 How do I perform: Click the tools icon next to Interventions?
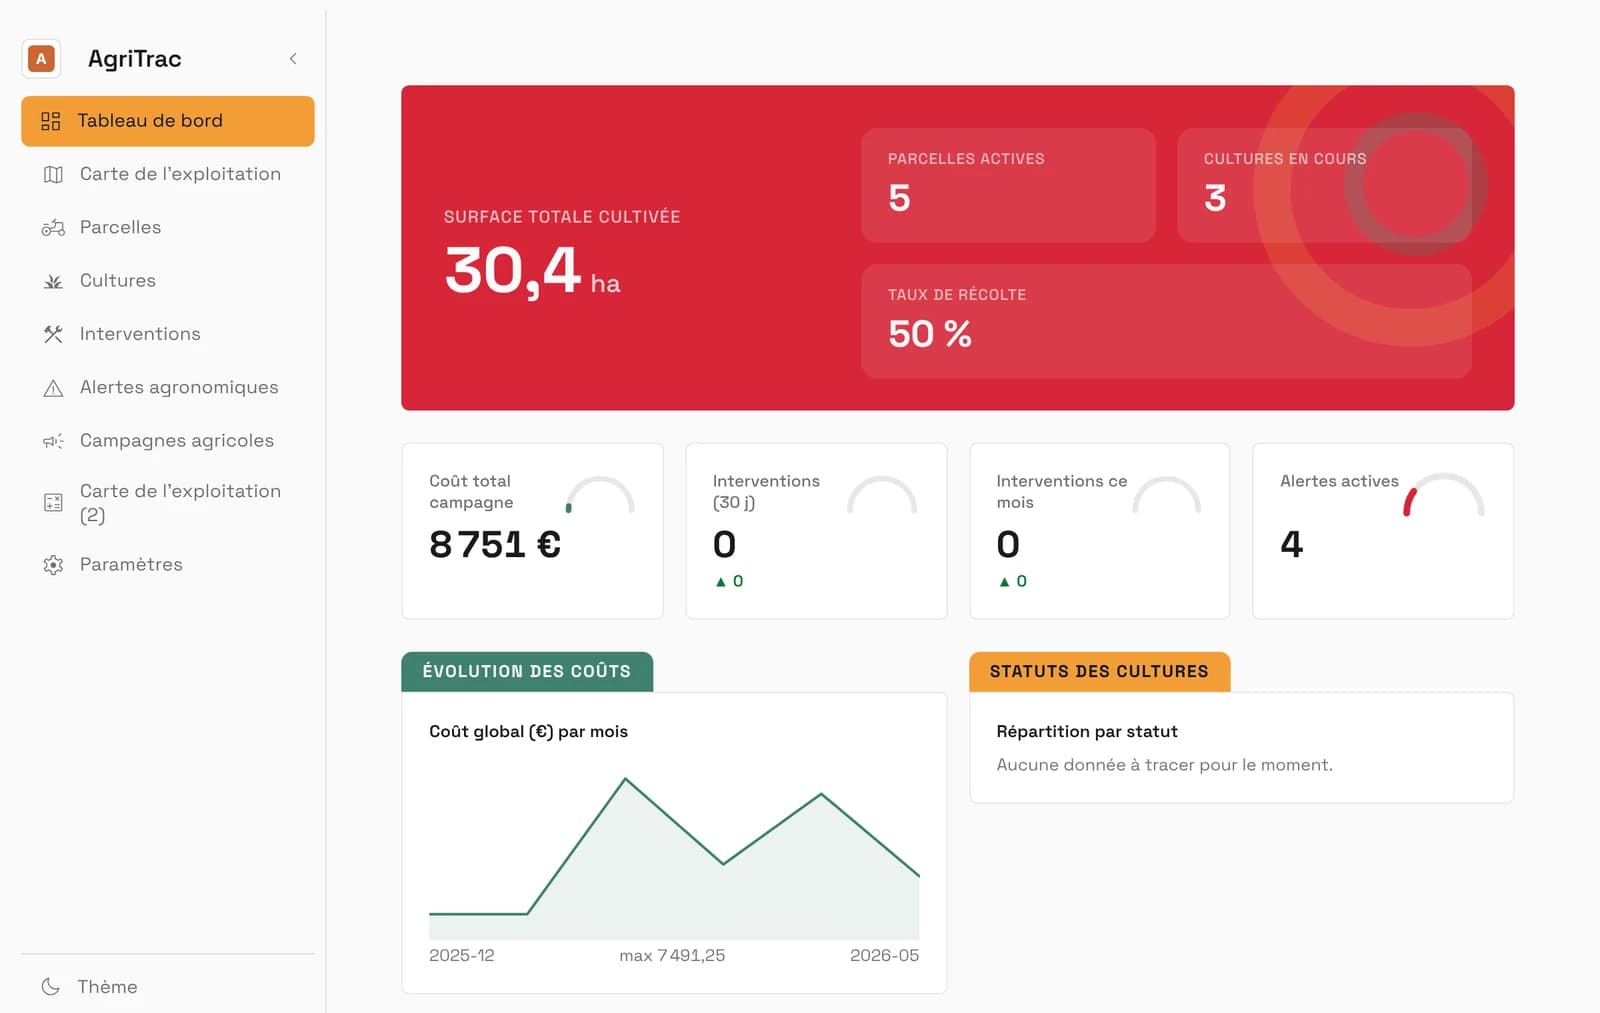(53, 334)
